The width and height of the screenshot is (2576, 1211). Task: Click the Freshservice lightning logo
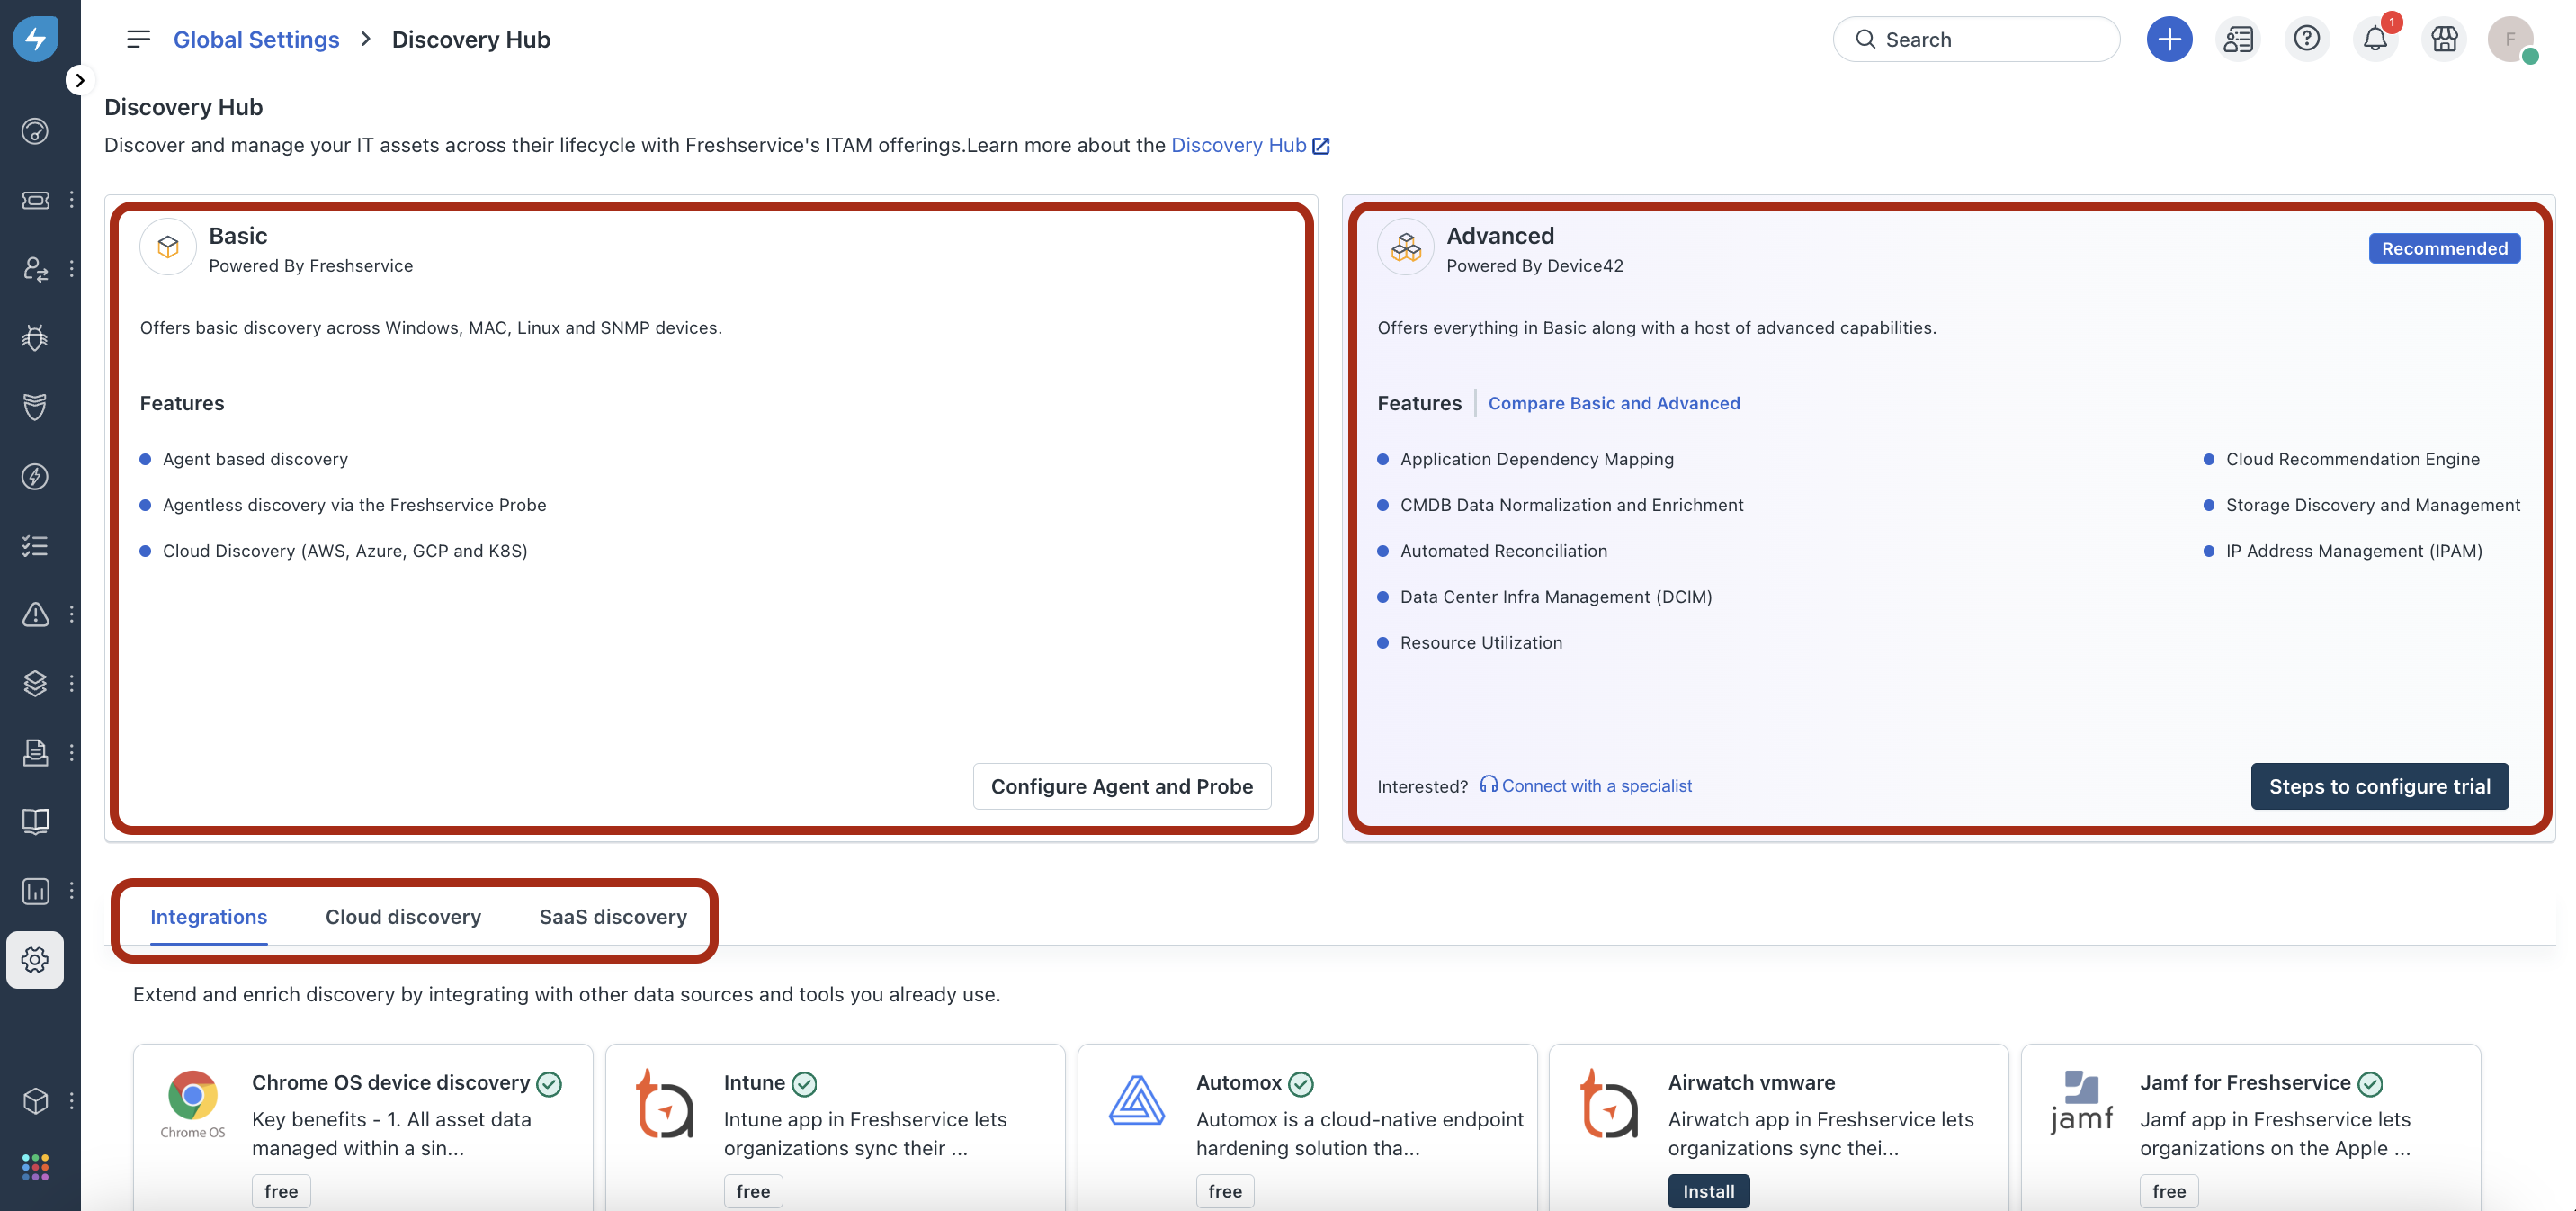(35, 39)
